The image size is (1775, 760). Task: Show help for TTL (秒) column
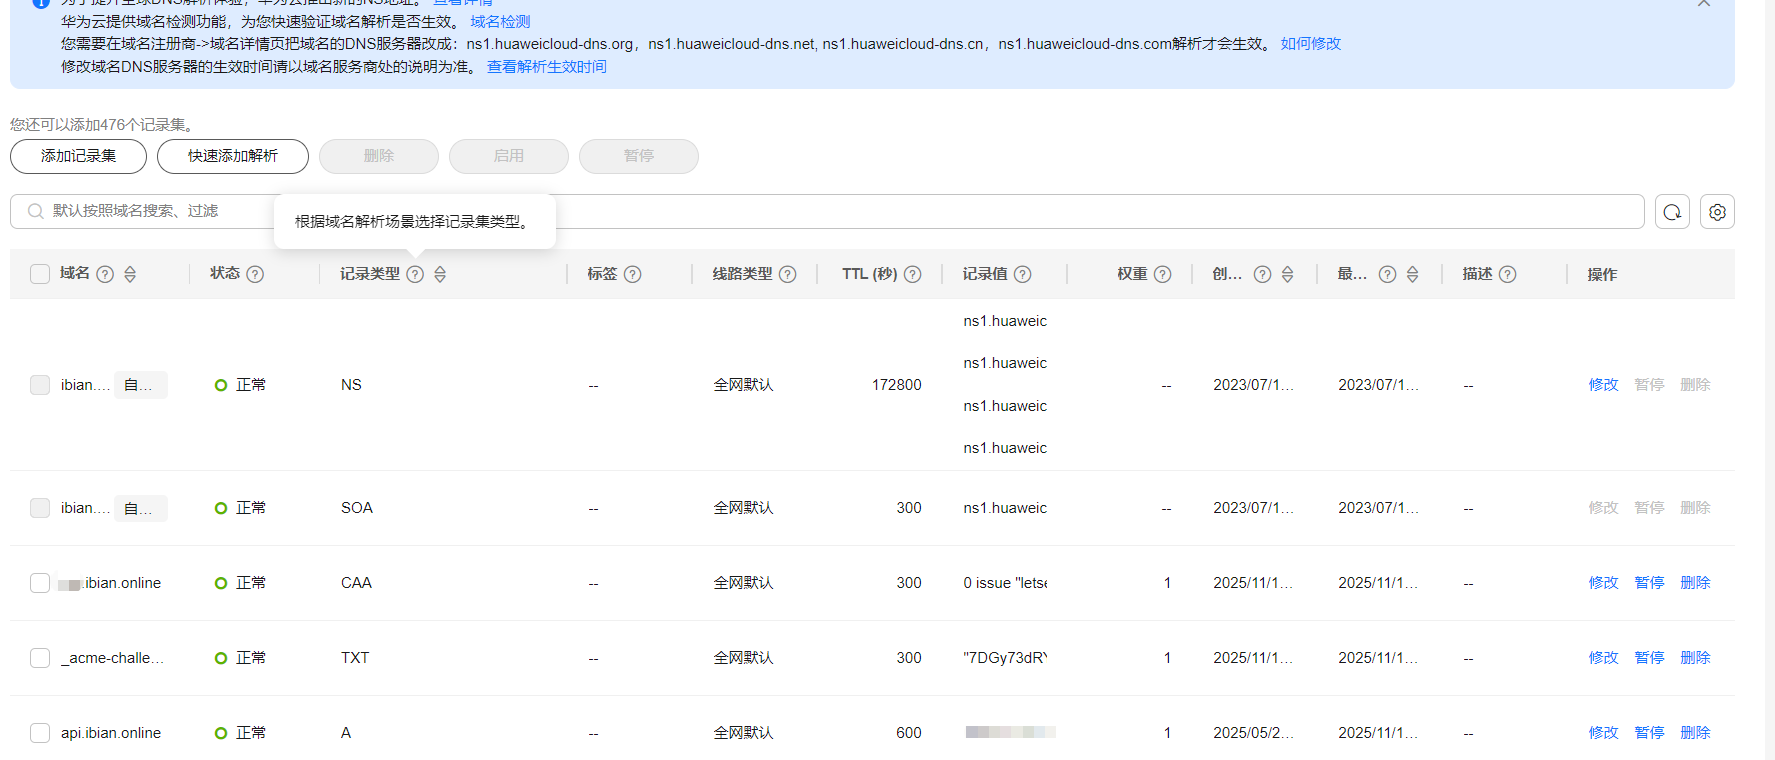(x=912, y=274)
